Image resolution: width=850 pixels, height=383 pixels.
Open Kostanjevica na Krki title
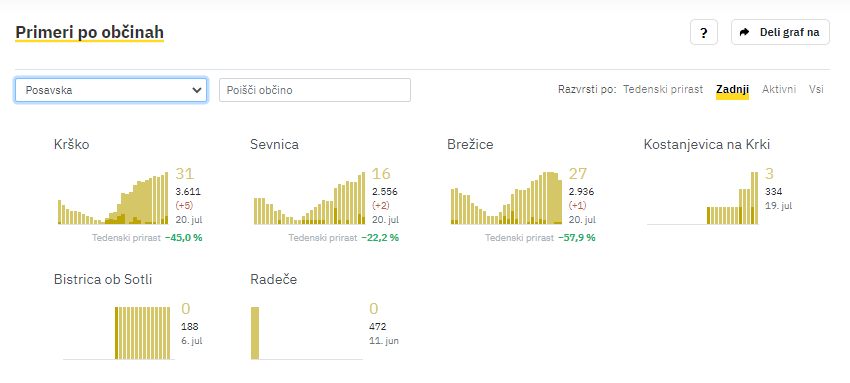pyautogui.click(x=707, y=145)
